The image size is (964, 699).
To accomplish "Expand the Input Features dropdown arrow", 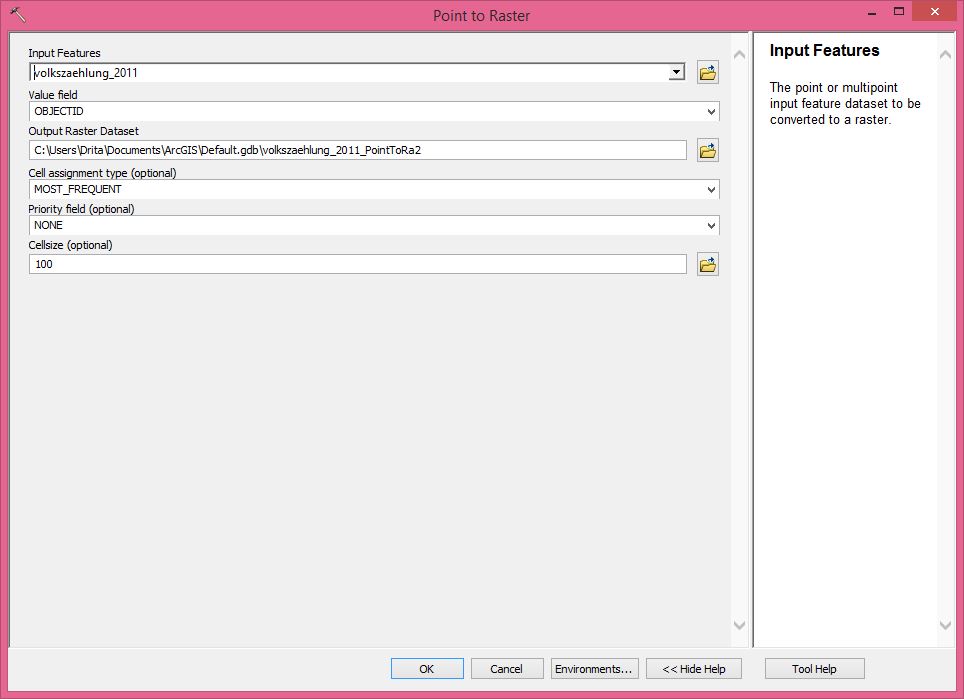I will (x=676, y=72).
